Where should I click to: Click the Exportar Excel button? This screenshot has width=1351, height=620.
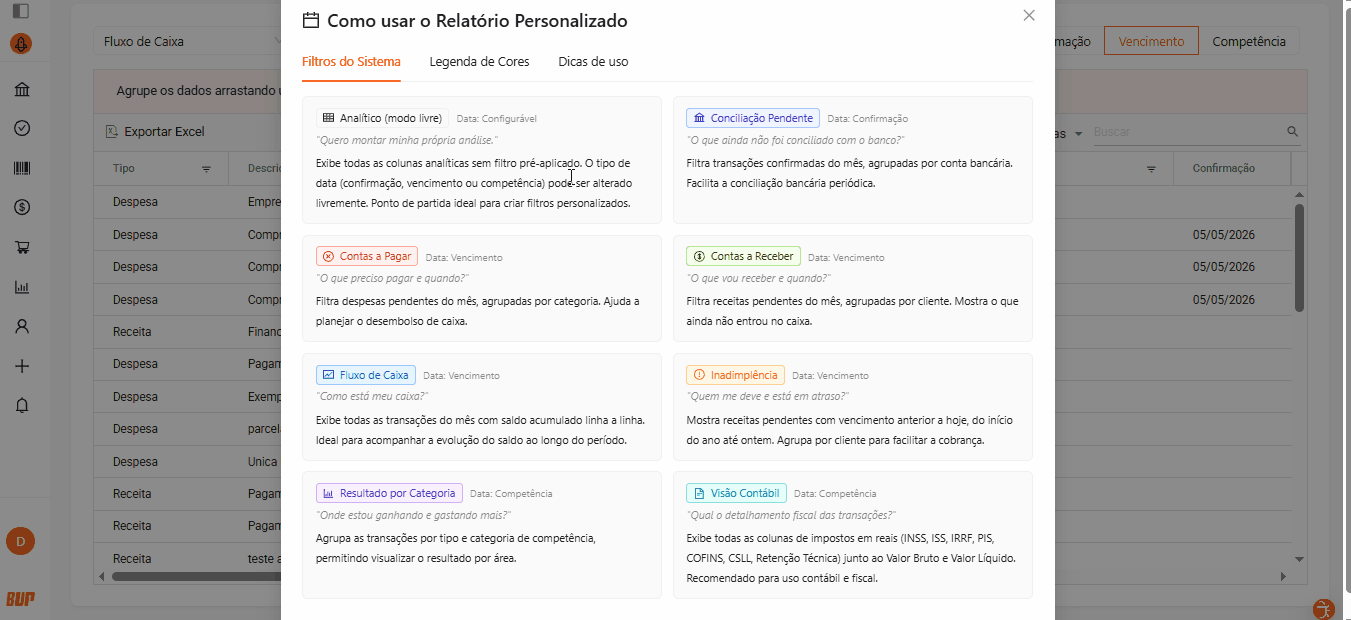point(155,131)
